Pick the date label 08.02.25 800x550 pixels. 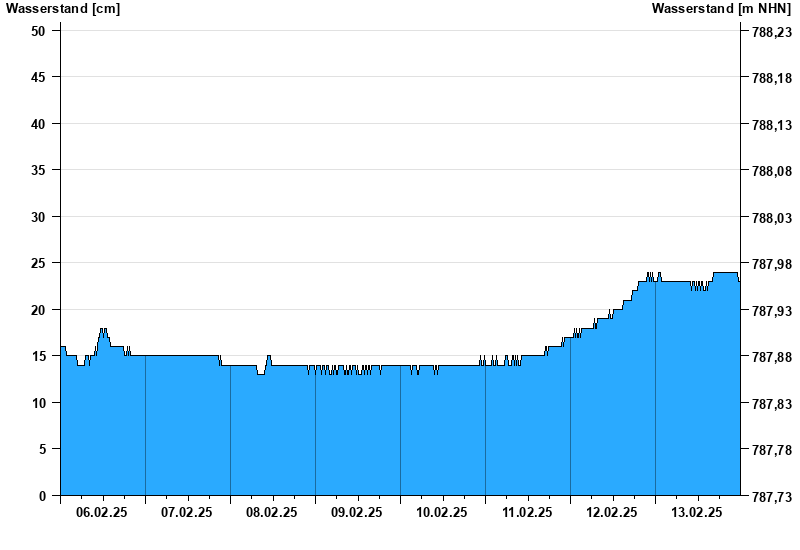click(271, 513)
